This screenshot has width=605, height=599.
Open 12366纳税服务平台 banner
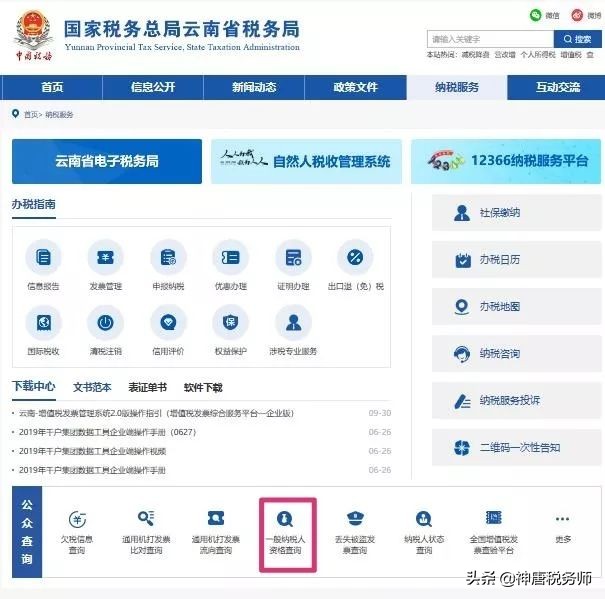[506, 161]
